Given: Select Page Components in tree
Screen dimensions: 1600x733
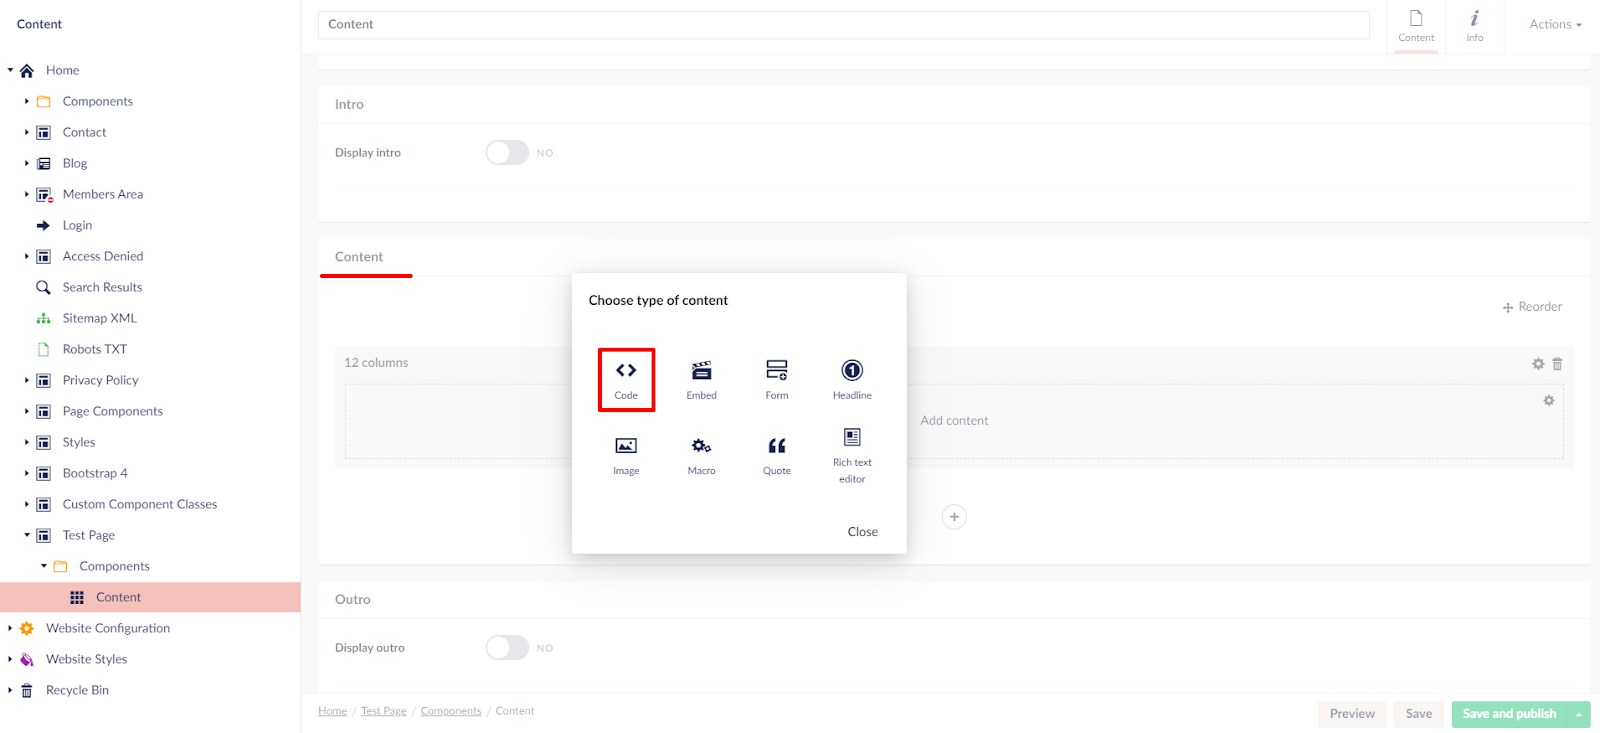Looking at the screenshot, I should point(113,411).
